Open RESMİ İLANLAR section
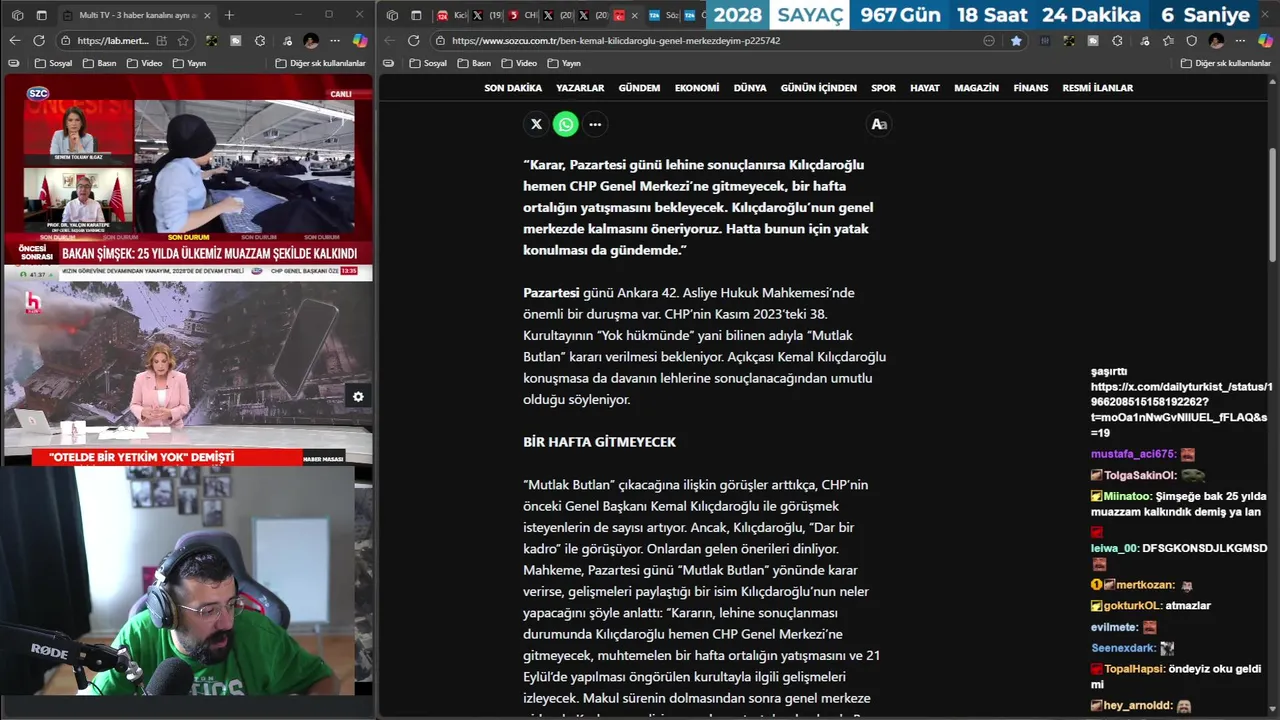 point(1098,88)
